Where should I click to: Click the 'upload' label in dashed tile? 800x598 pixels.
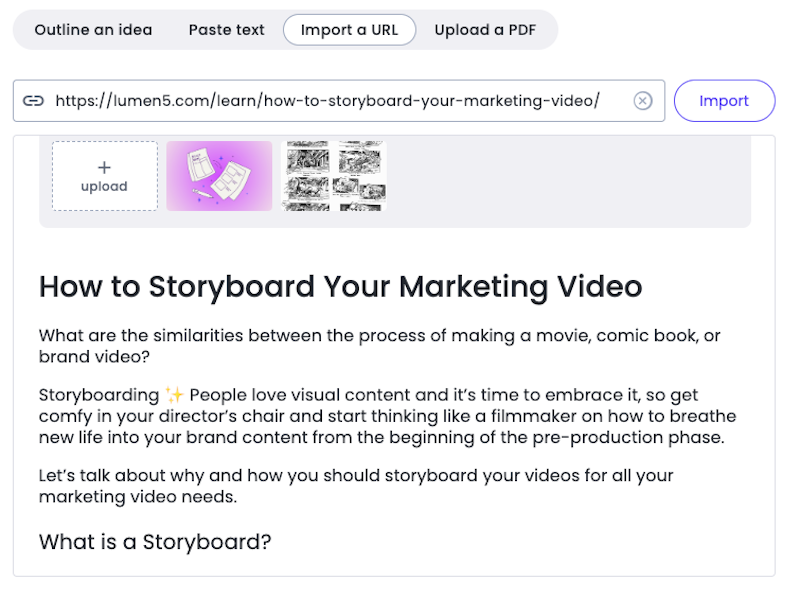tap(104, 186)
